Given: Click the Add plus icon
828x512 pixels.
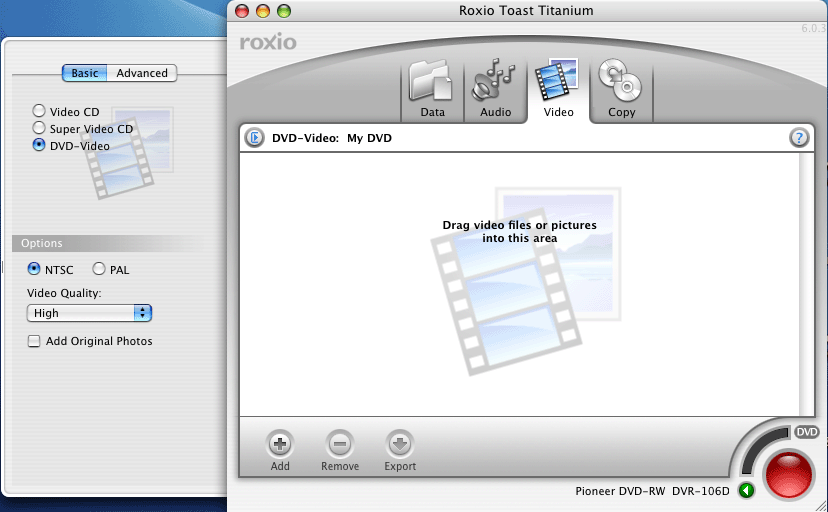Looking at the screenshot, I should [x=280, y=444].
